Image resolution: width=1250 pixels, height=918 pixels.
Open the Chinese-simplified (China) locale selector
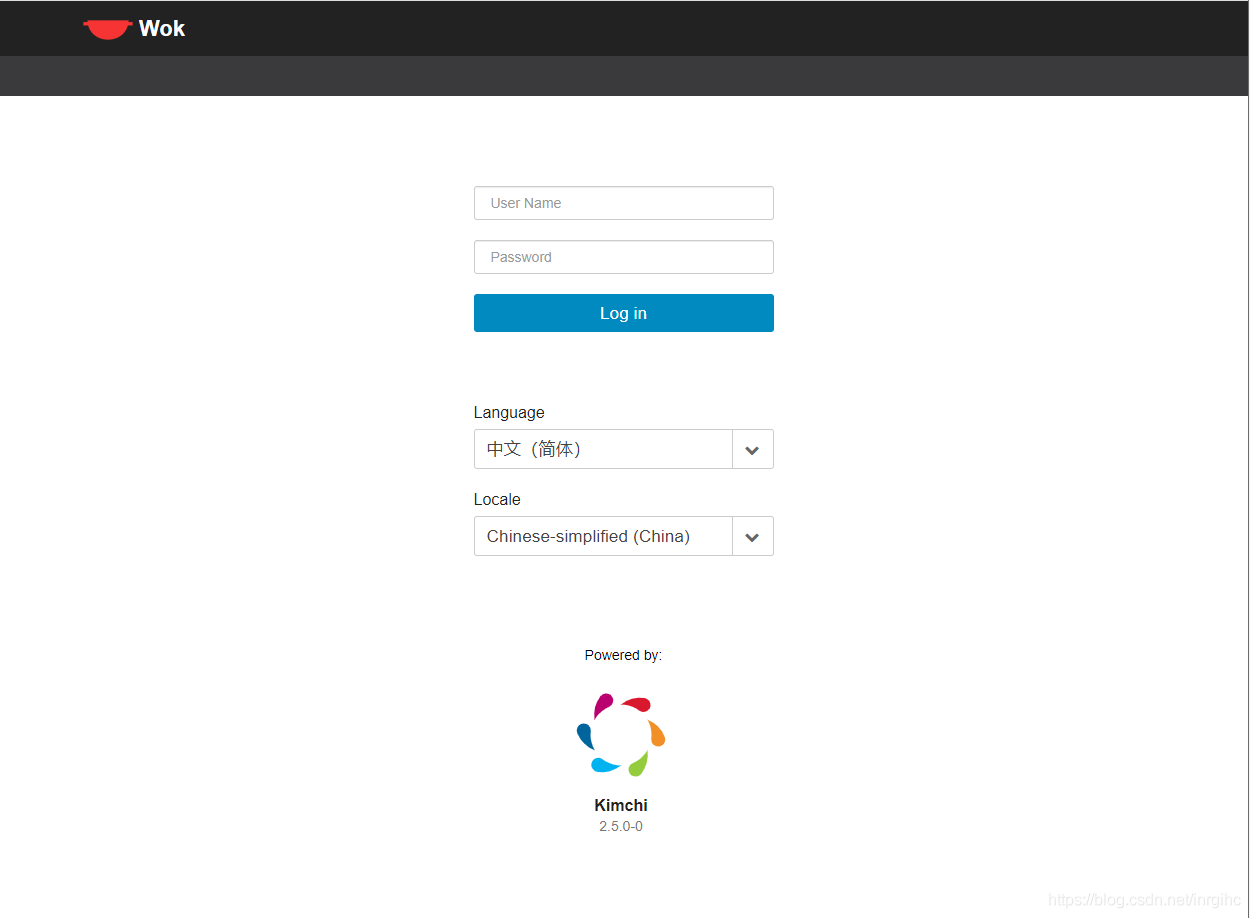click(x=603, y=537)
